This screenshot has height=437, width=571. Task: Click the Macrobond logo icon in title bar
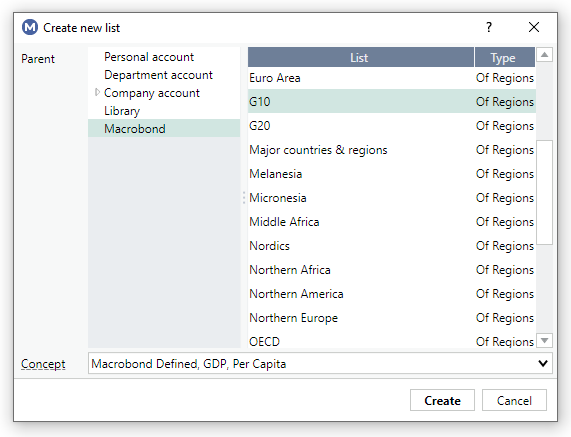pos(29,27)
